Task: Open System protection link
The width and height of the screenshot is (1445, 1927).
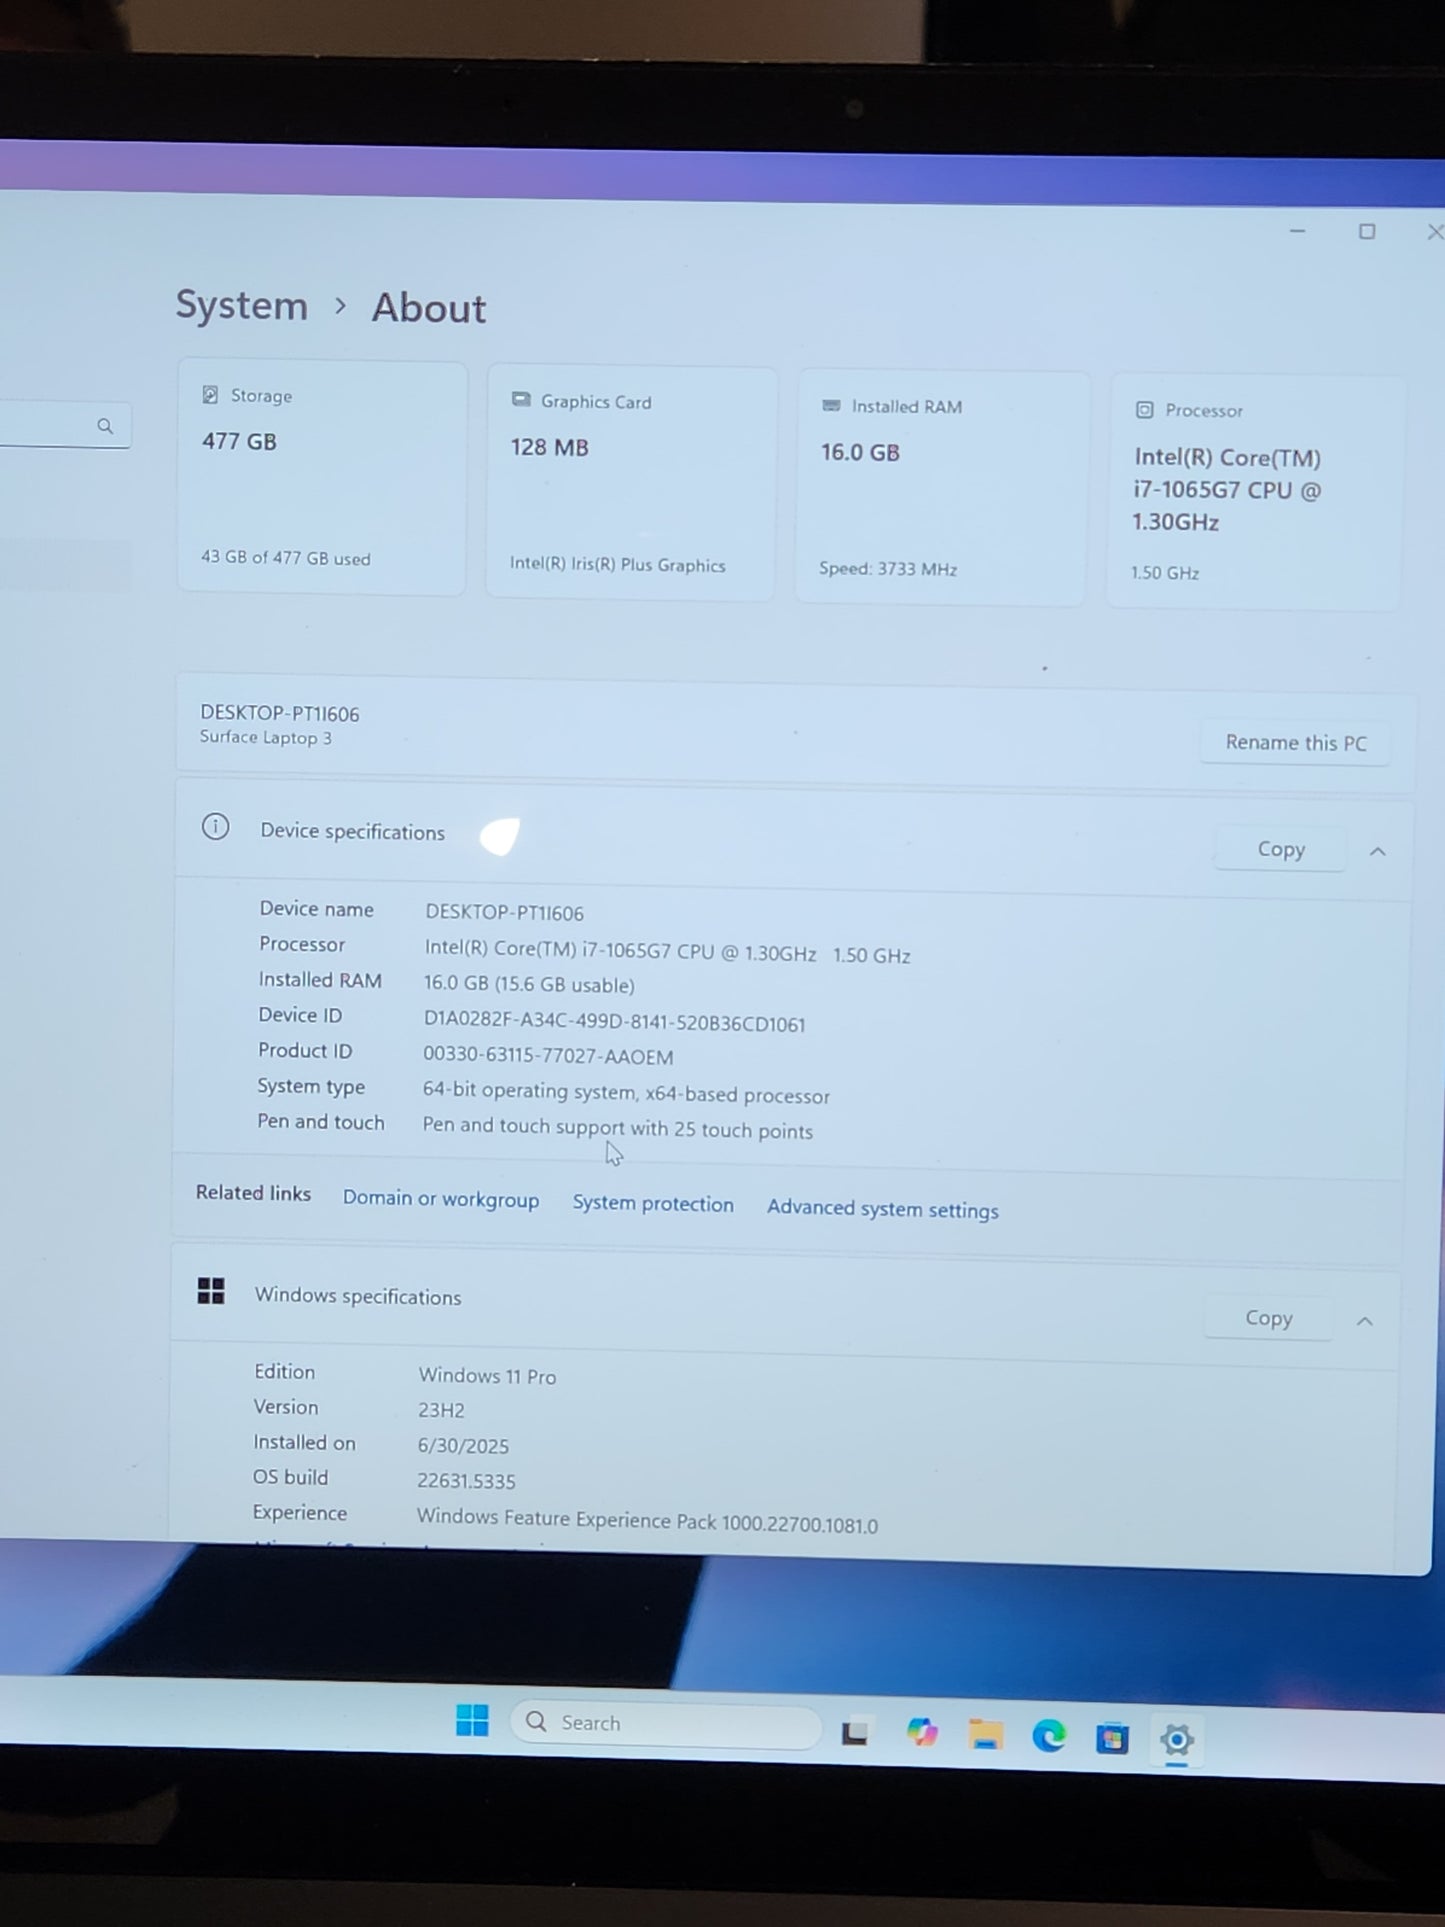Action: (x=652, y=1204)
